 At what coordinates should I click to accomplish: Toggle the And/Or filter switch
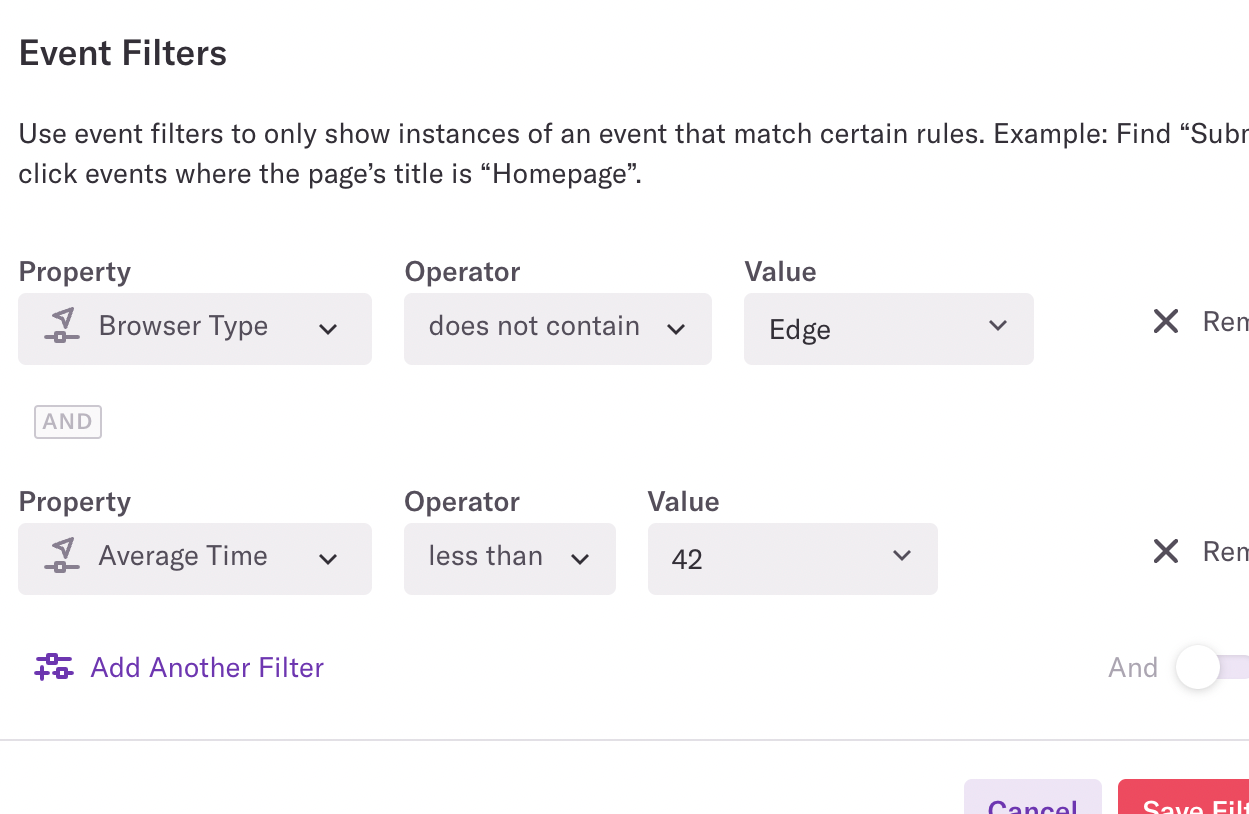(1210, 667)
